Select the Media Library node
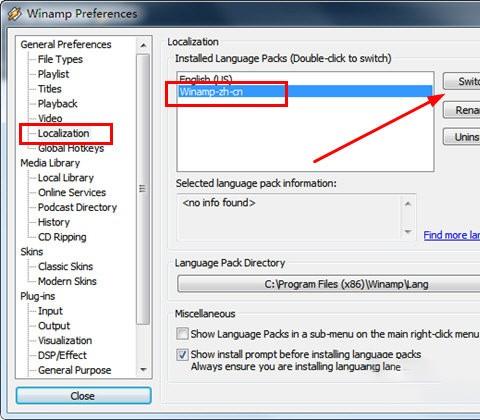The height and width of the screenshot is (420, 480). [x=50, y=163]
